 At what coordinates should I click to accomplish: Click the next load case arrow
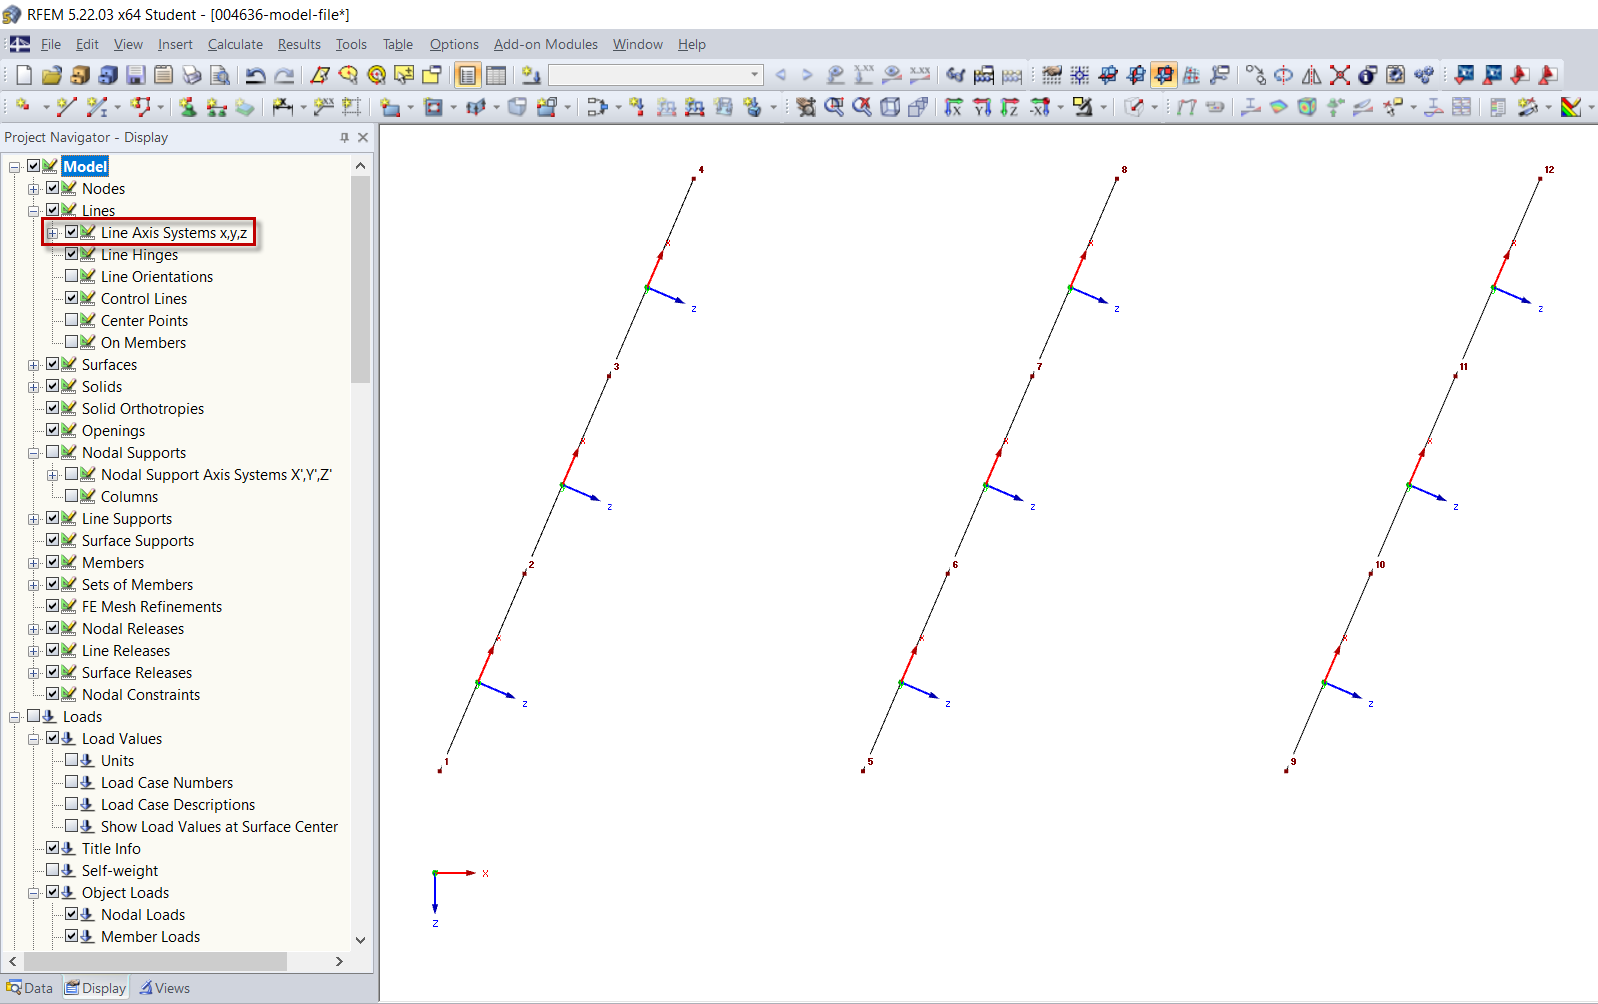pyautogui.click(x=807, y=75)
